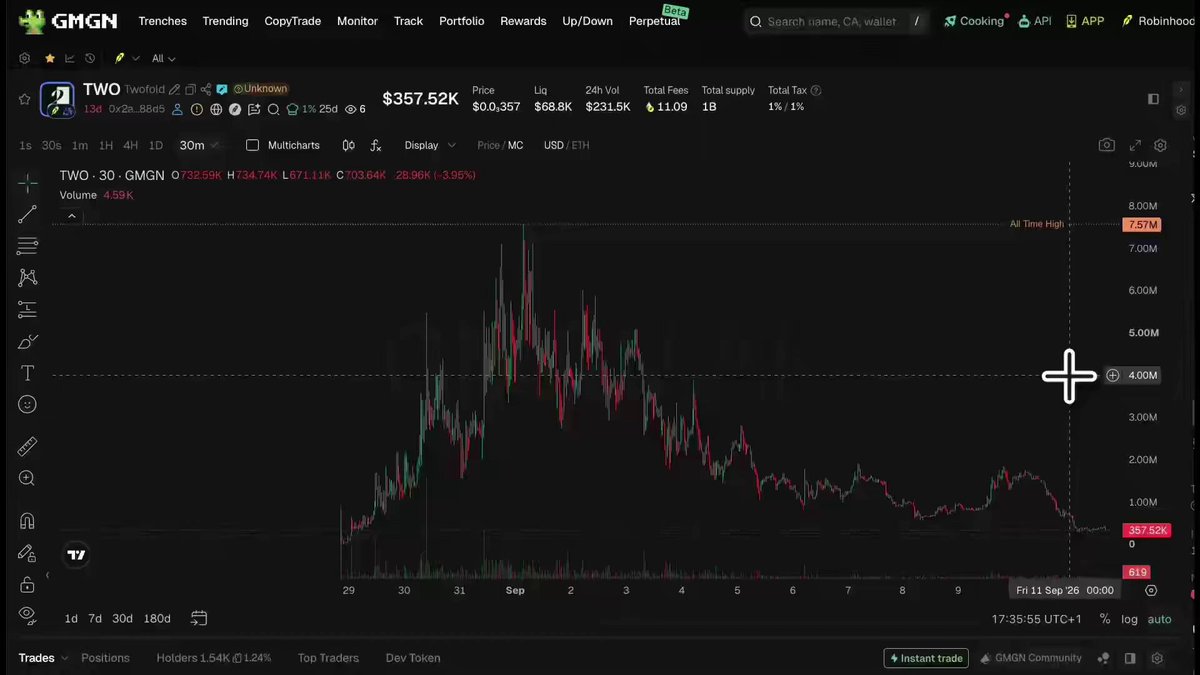1200x675 pixels.
Task: Switch to the Positions tab
Action: tap(105, 658)
